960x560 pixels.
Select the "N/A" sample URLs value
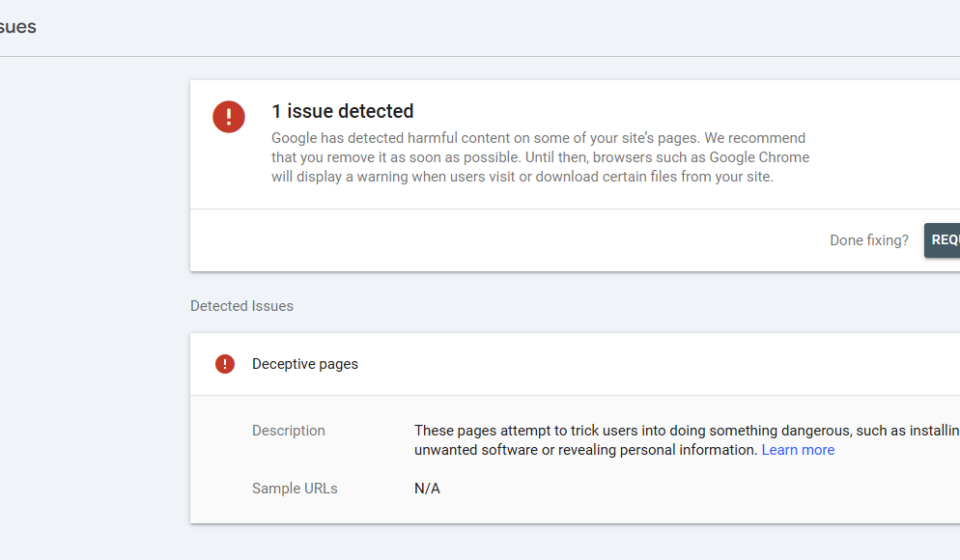coord(427,489)
